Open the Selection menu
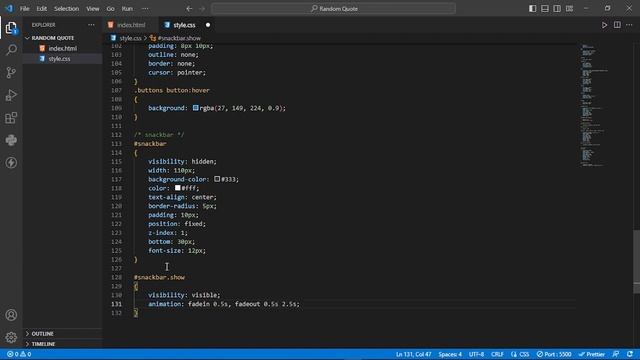 pyautogui.click(x=66, y=9)
